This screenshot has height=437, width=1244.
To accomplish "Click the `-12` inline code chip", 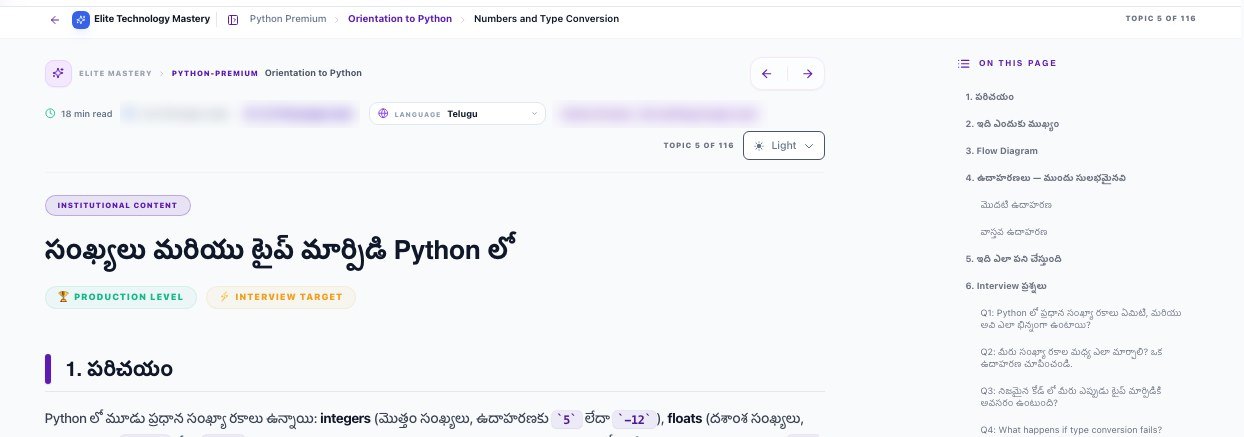I will (x=635, y=420).
